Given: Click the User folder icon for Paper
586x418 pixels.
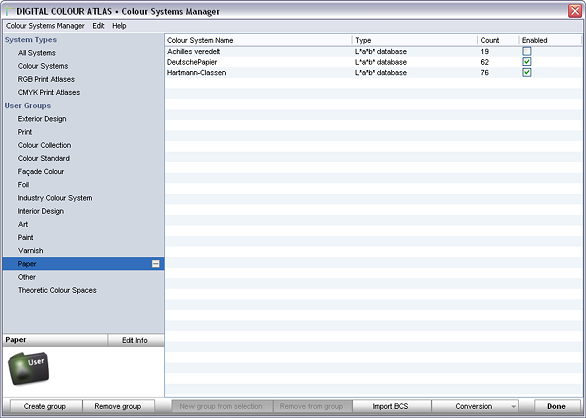Looking at the screenshot, I should pyautogui.click(x=29, y=368).
